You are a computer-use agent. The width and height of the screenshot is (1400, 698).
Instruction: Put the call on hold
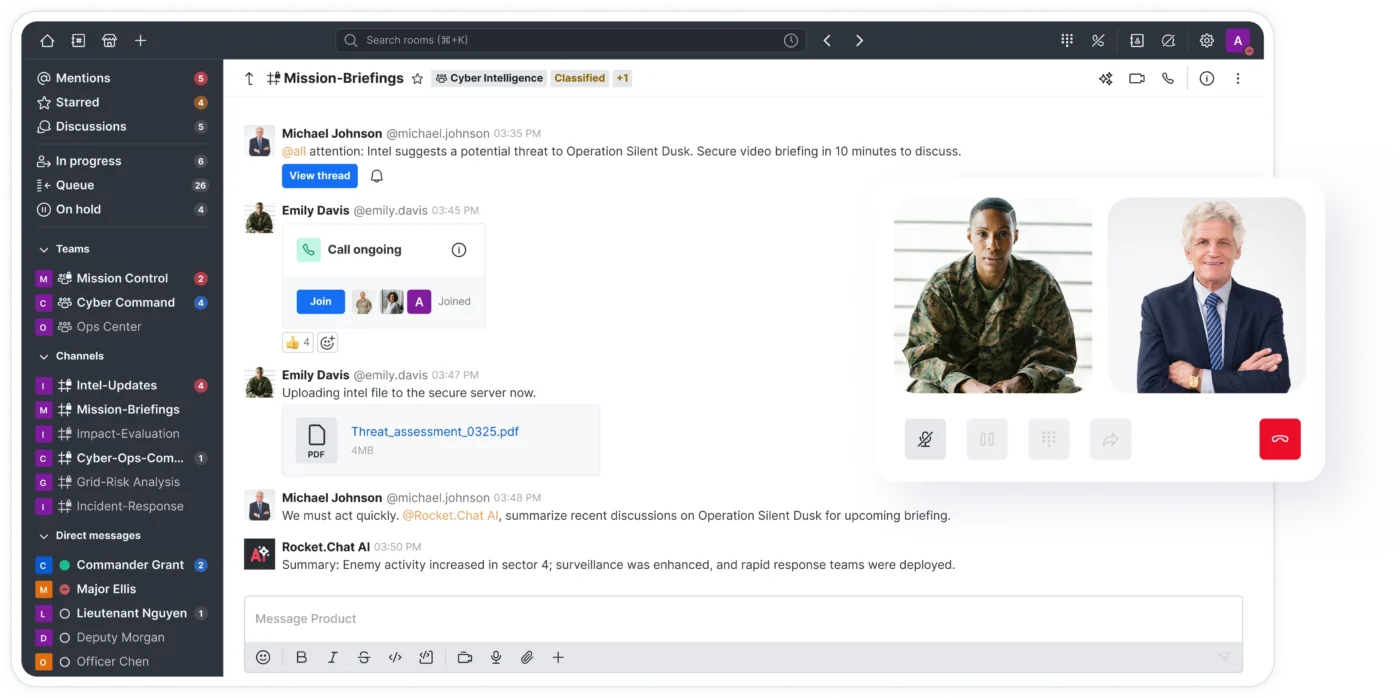coord(987,439)
